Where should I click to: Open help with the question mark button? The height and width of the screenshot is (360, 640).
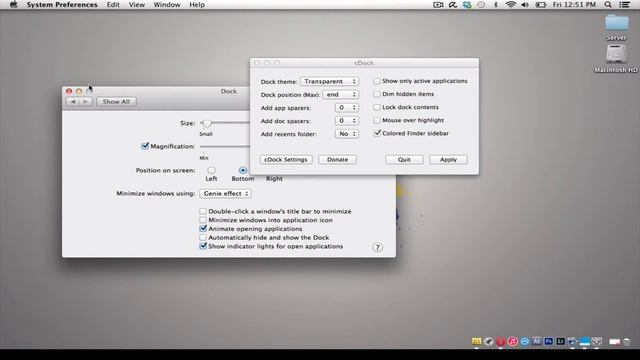pos(378,247)
